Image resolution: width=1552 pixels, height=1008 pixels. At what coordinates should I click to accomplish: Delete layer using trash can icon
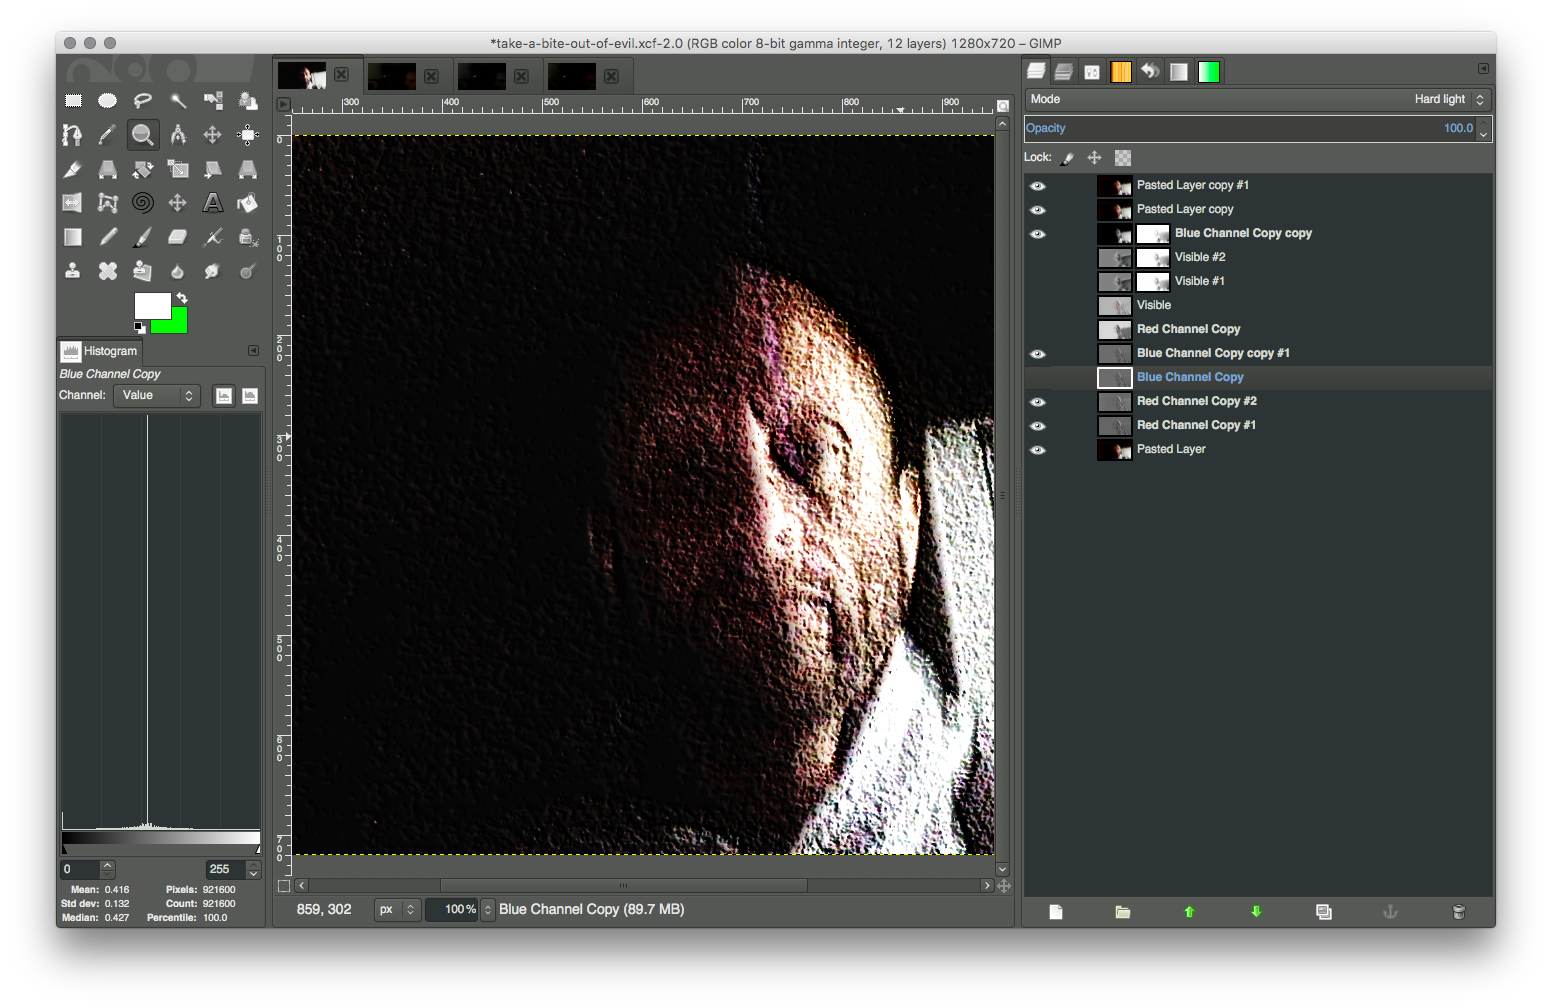click(1458, 912)
